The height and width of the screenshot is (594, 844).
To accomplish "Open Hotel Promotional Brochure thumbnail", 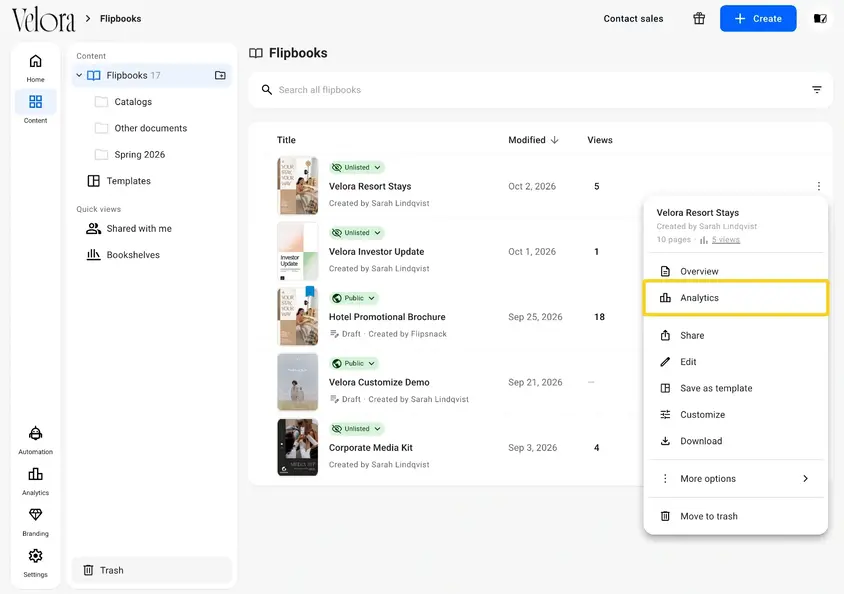I will tap(298, 316).
